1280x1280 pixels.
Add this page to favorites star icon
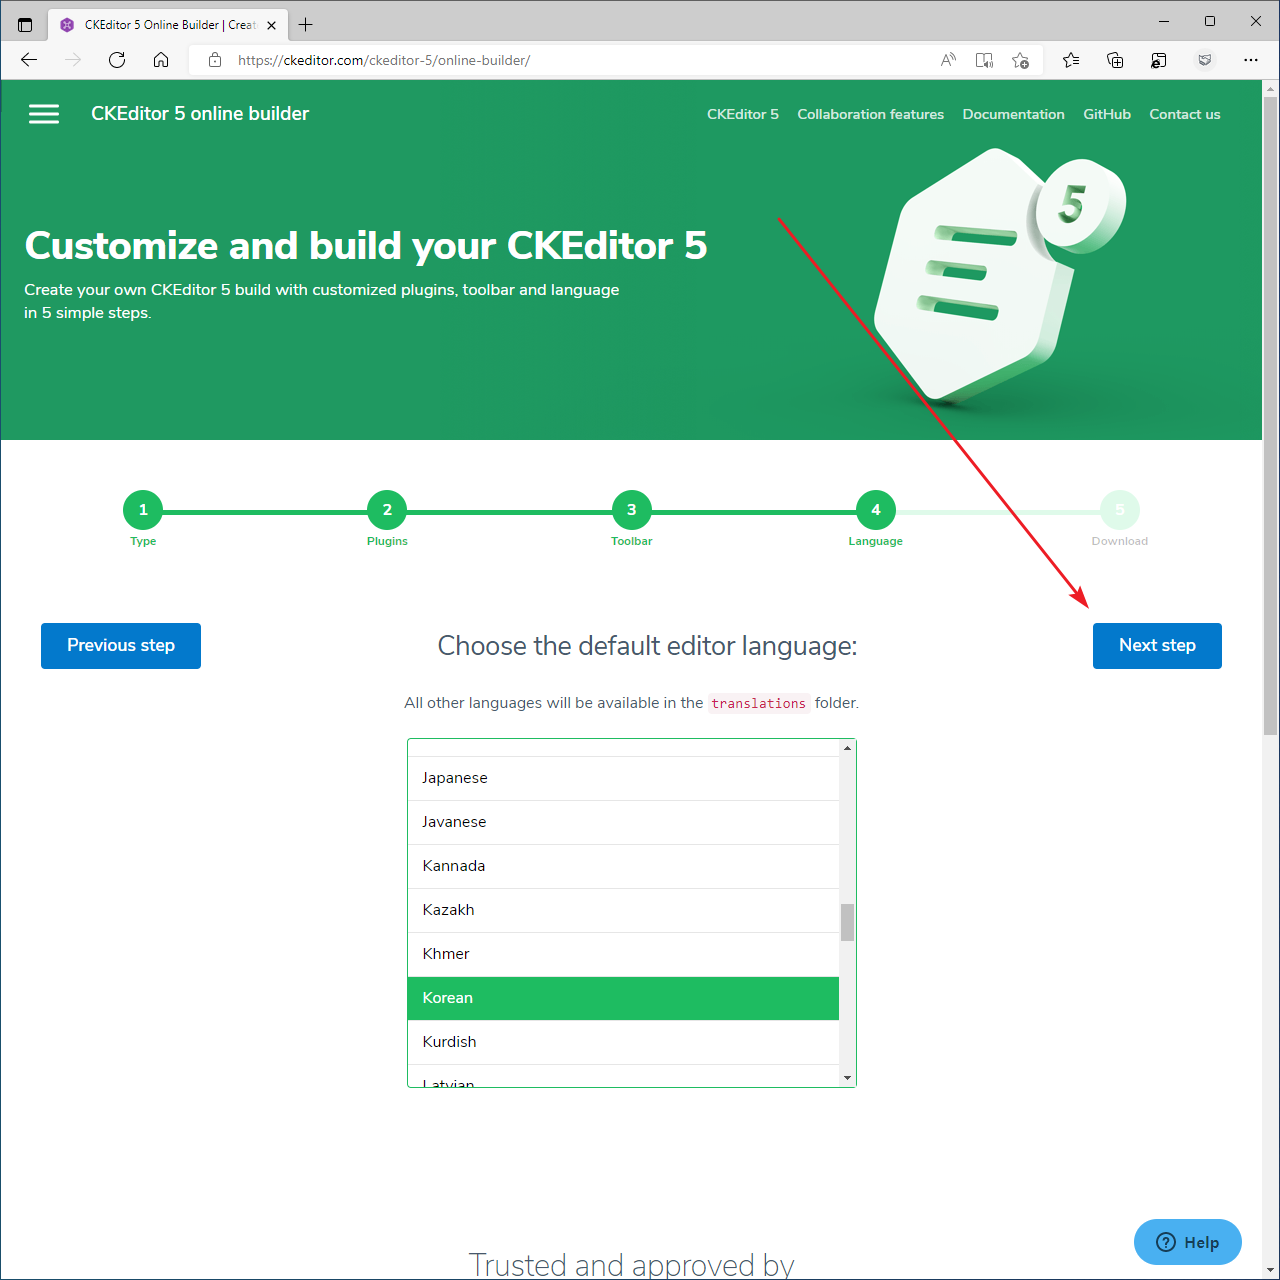(x=1020, y=60)
